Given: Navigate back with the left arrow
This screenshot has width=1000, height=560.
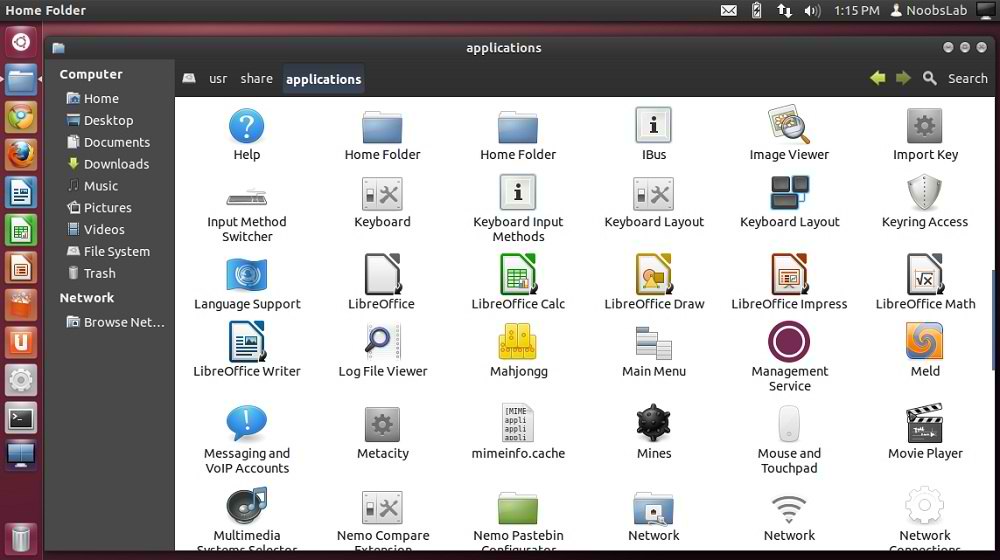Looking at the screenshot, I should (878, 78).
